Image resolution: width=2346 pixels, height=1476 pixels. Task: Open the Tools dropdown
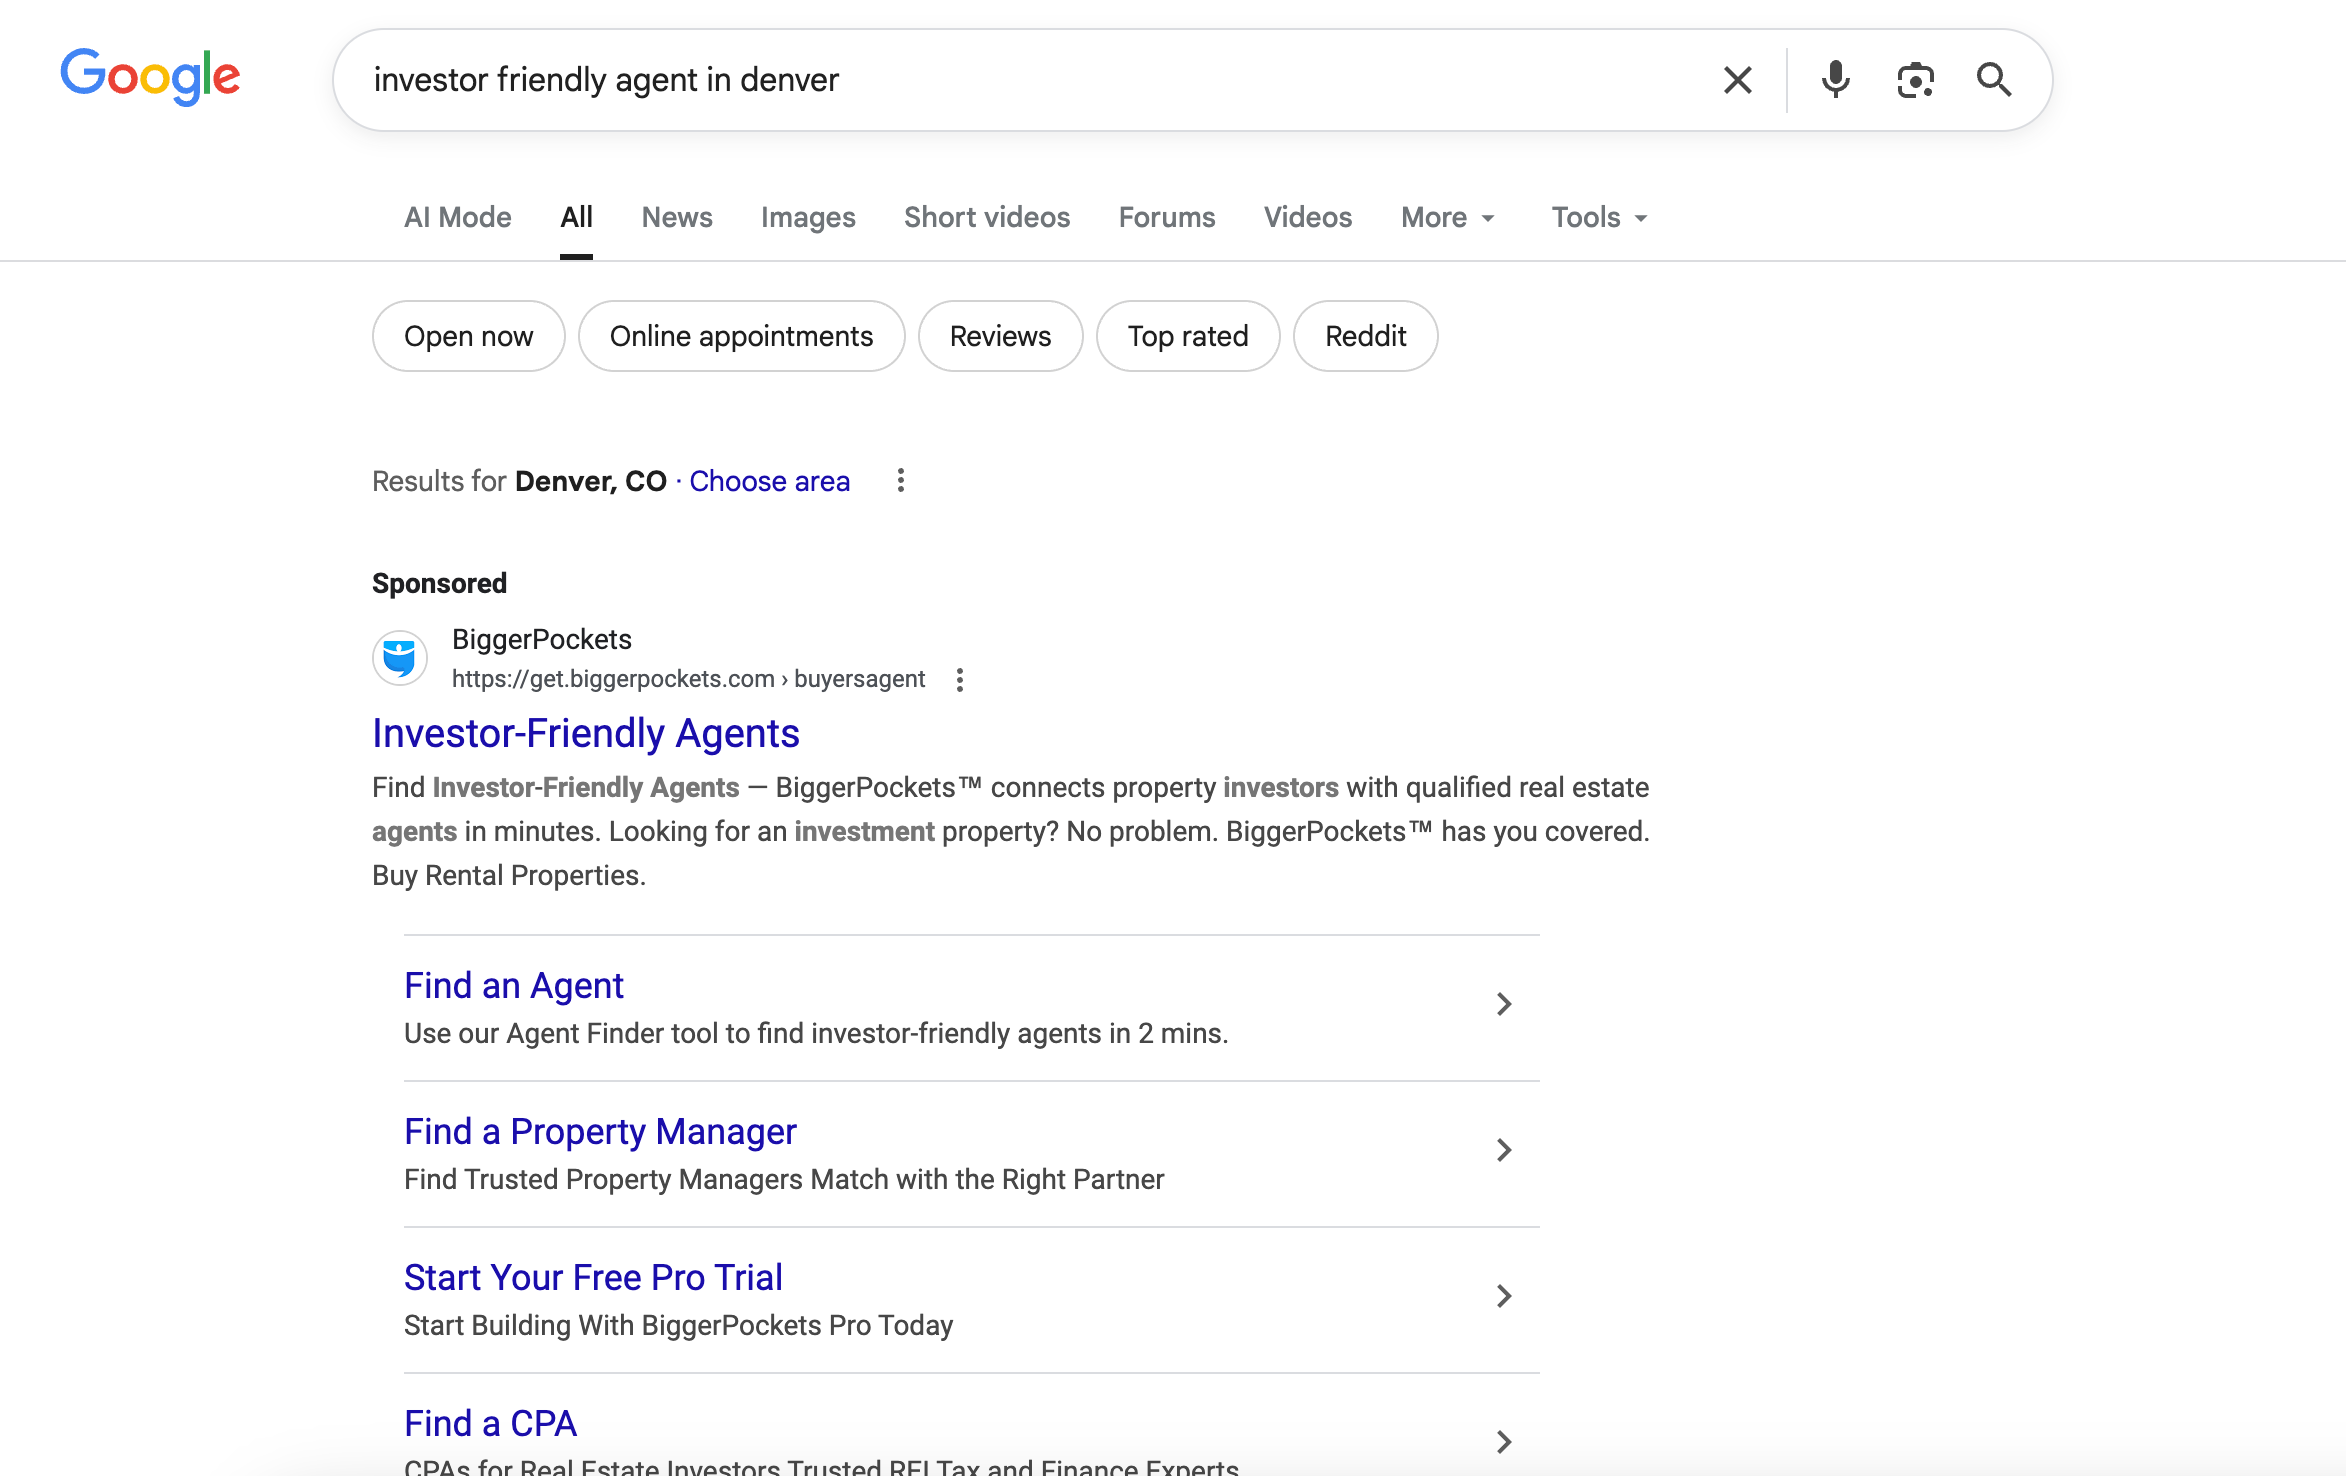(x=1599, y=217)
